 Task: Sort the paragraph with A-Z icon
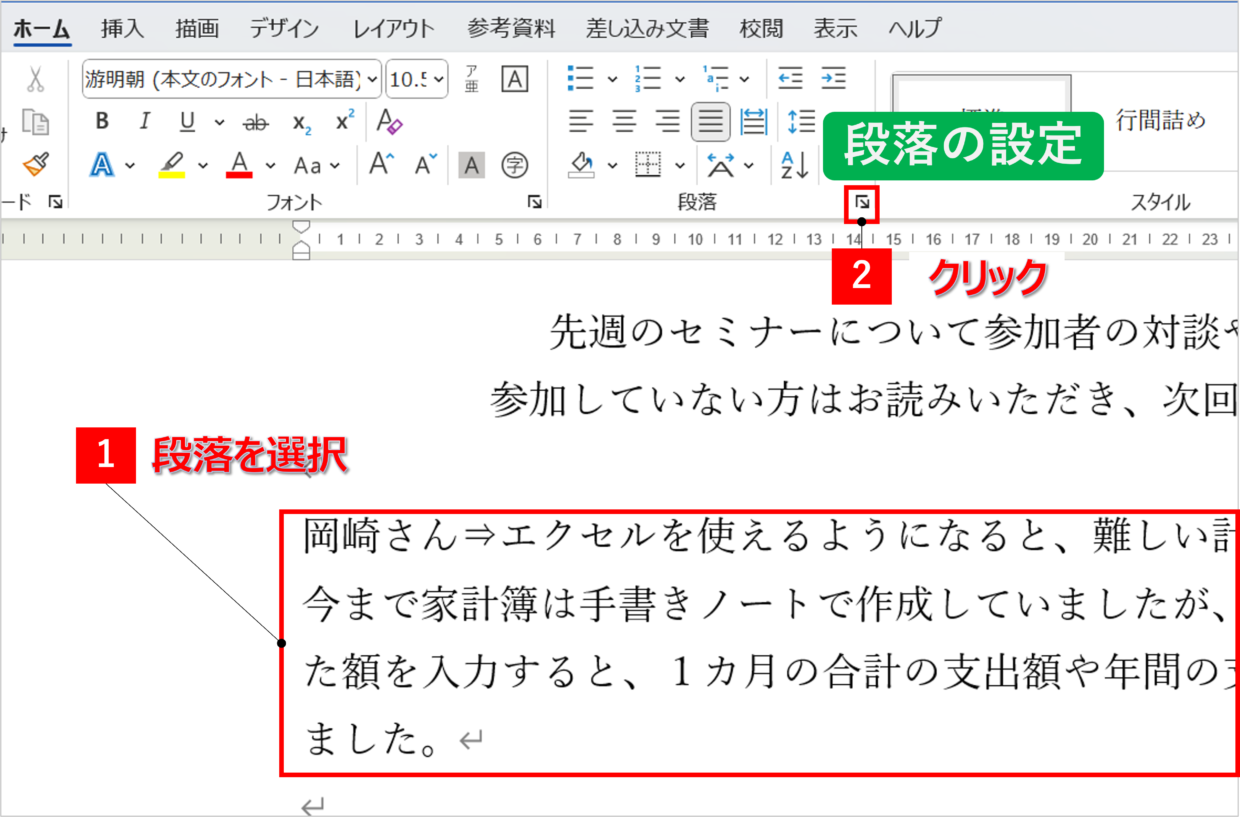pos(795,164)
